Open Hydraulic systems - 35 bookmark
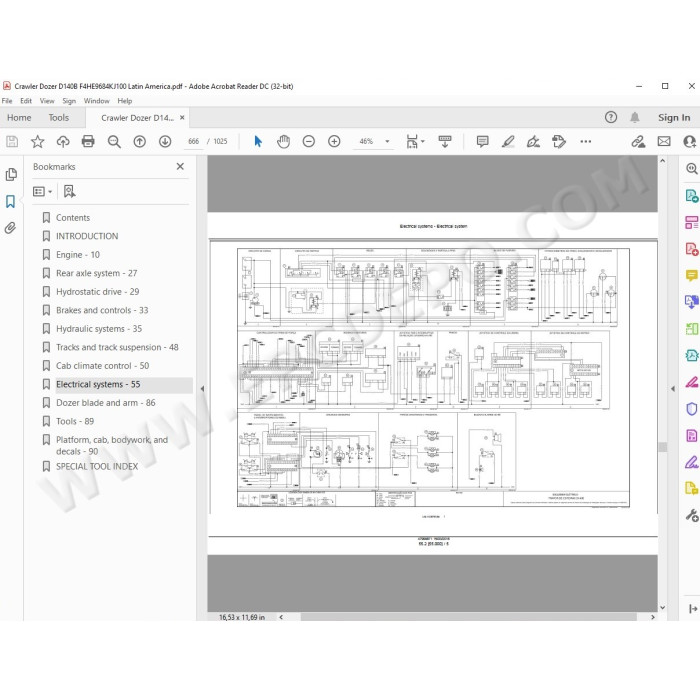Image resolution: width=700 pixels, height=700 pixels. click(x=99, y=329)
